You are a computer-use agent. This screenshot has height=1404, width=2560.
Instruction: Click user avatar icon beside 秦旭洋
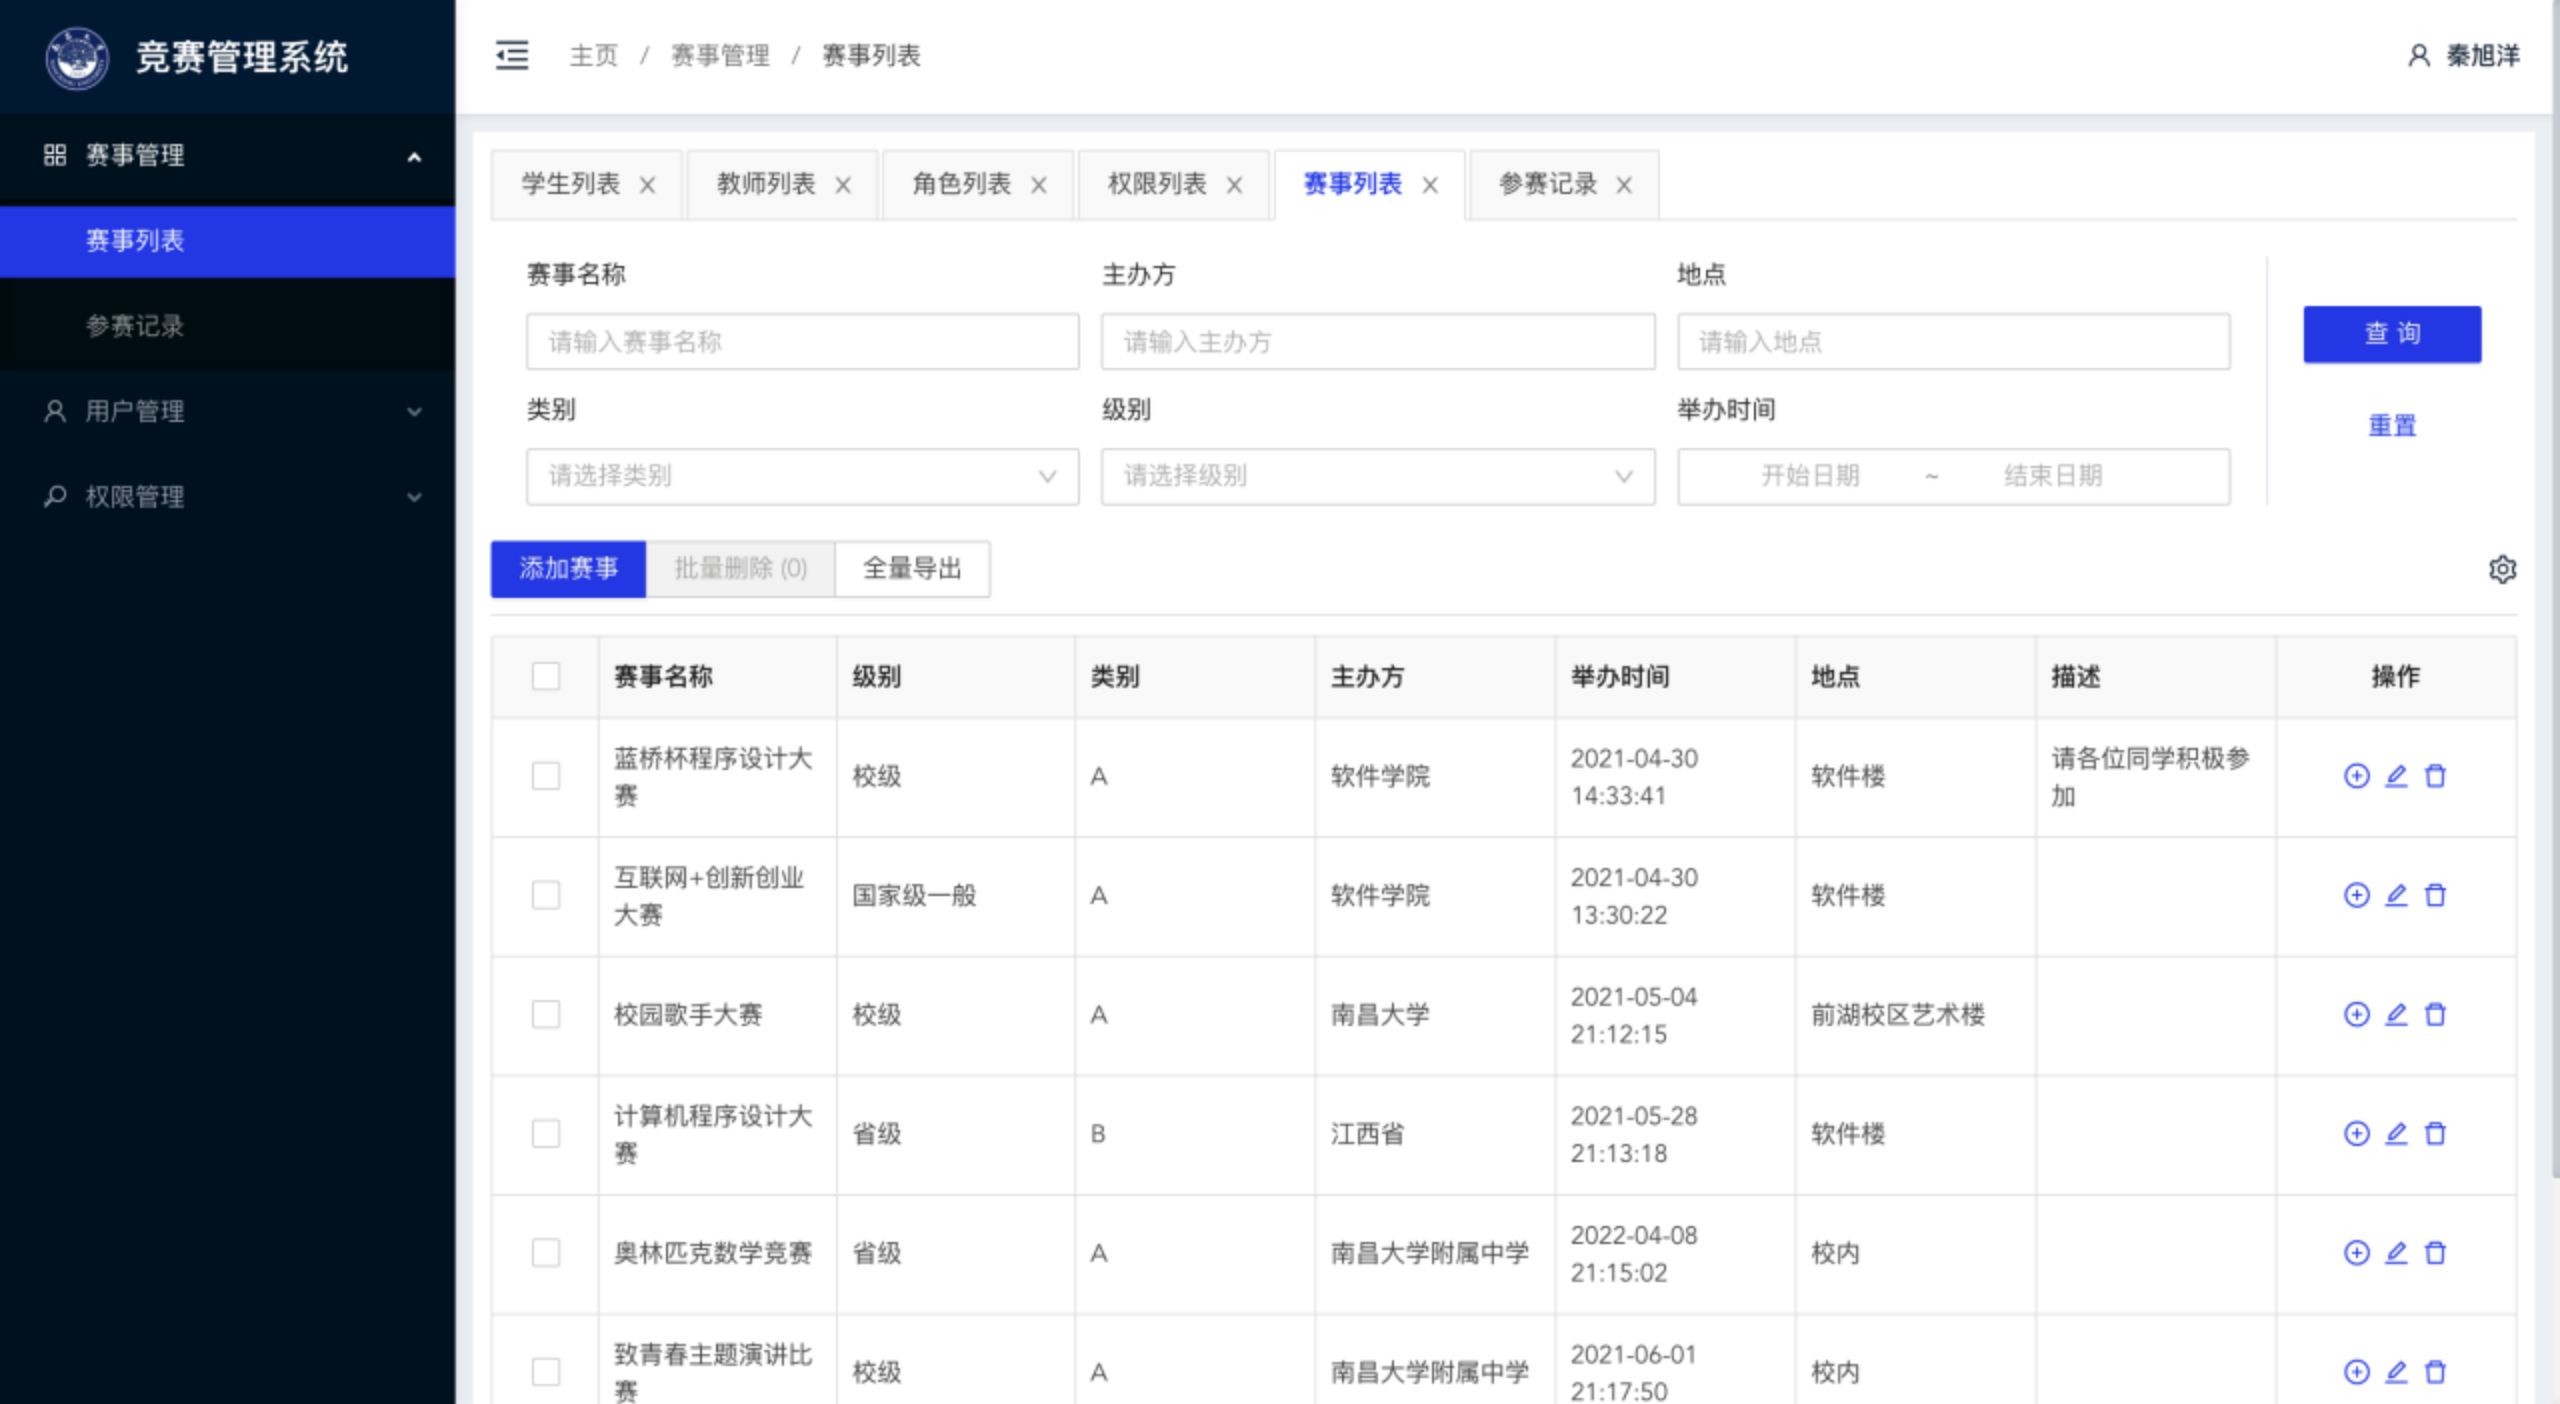pos(2418,55)
